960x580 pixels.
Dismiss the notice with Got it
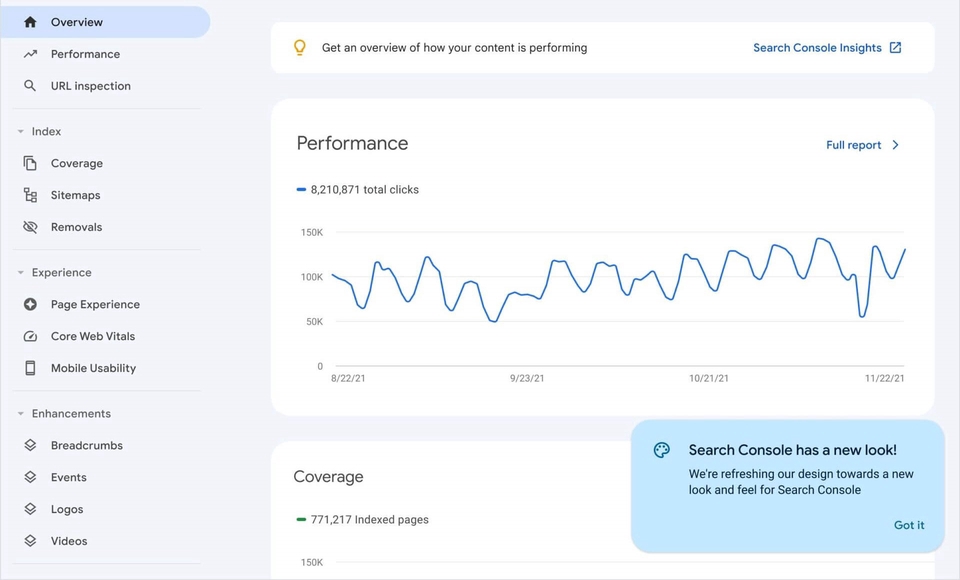point(909,525)
